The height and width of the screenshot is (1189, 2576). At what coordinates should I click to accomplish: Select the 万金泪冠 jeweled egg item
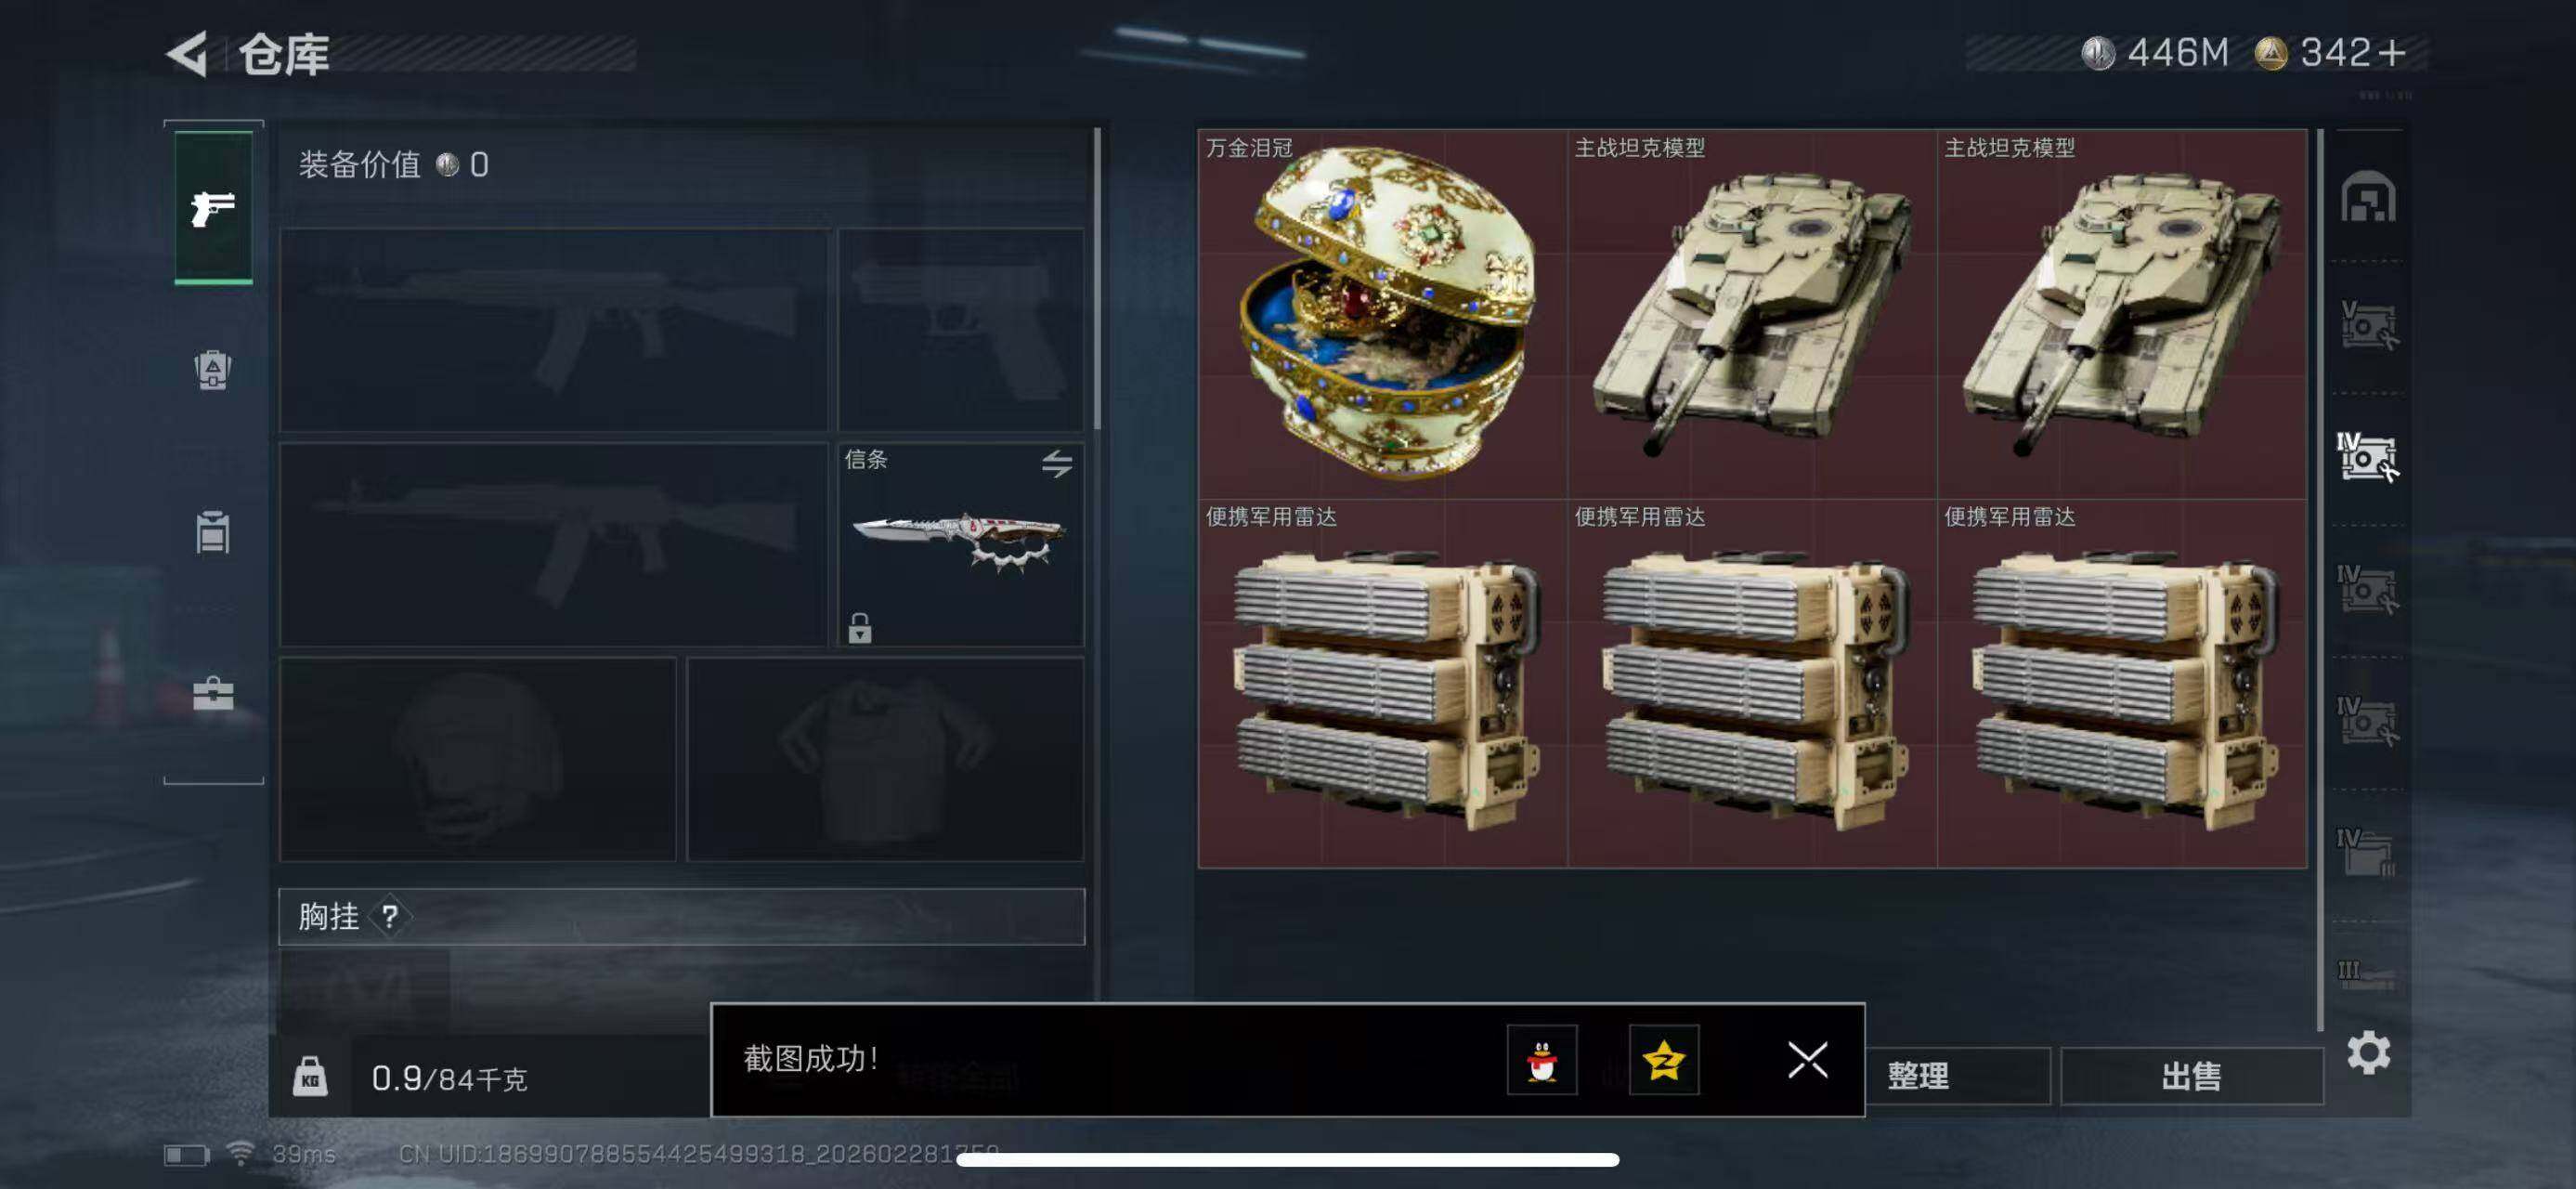[1383, 314]
